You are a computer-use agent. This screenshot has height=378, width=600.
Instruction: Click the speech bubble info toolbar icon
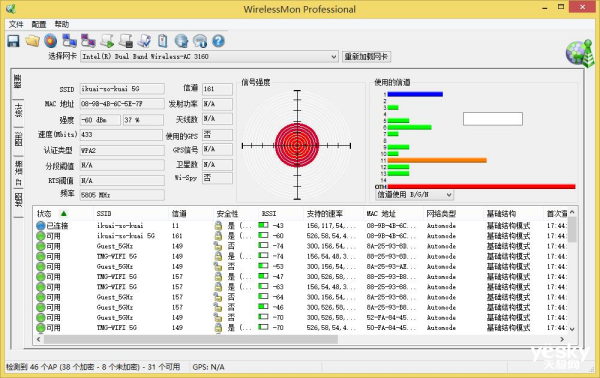(x=200, y=41)
